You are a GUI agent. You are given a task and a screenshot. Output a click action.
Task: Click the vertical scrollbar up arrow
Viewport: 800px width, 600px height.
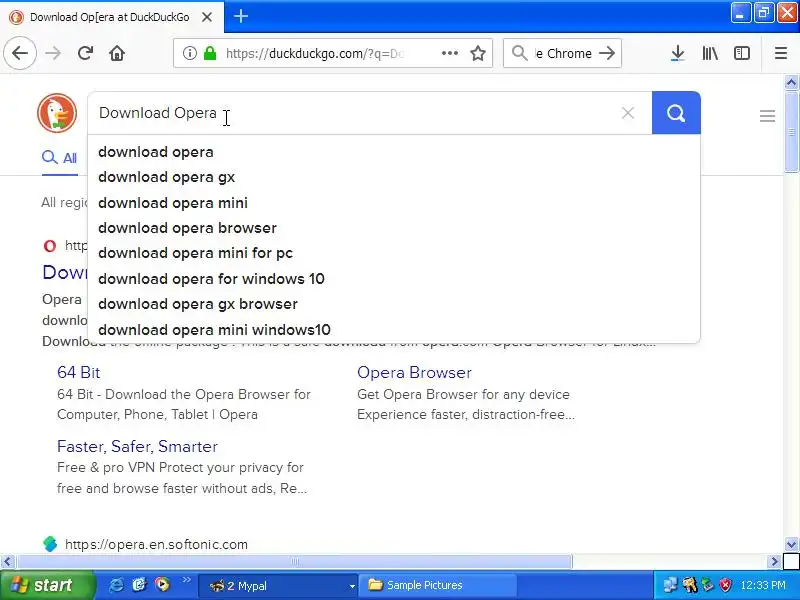[791, 83]
